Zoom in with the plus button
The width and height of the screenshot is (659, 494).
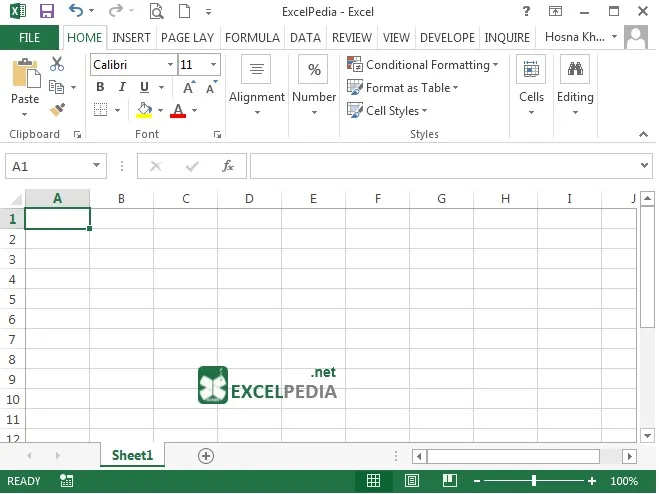click(x=592, y=481)
